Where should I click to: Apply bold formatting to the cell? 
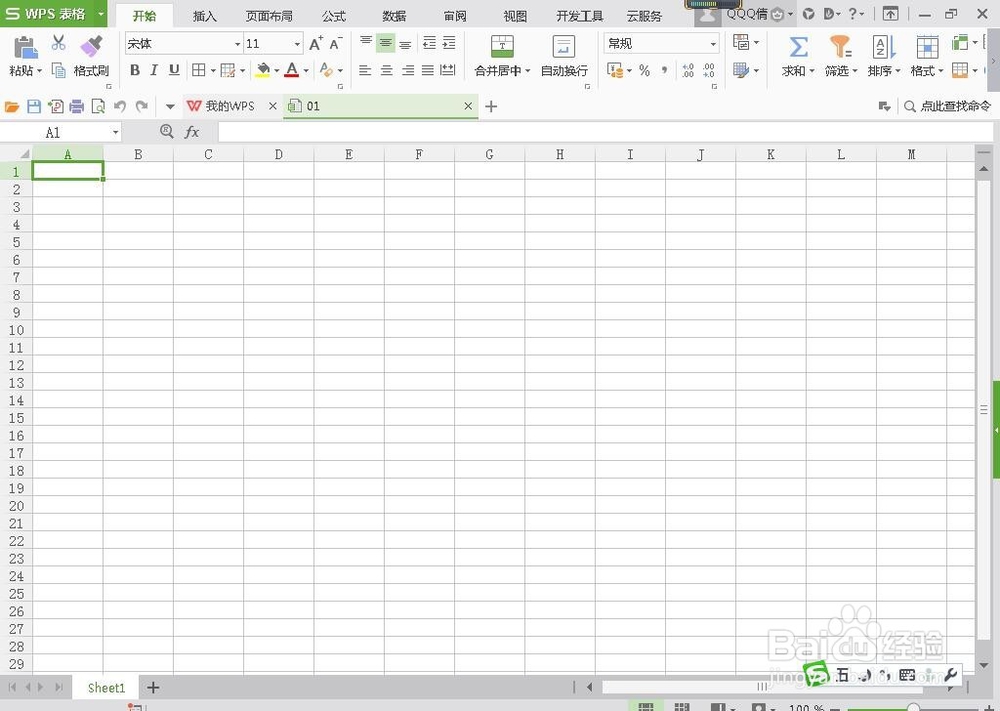coord(135,70)
